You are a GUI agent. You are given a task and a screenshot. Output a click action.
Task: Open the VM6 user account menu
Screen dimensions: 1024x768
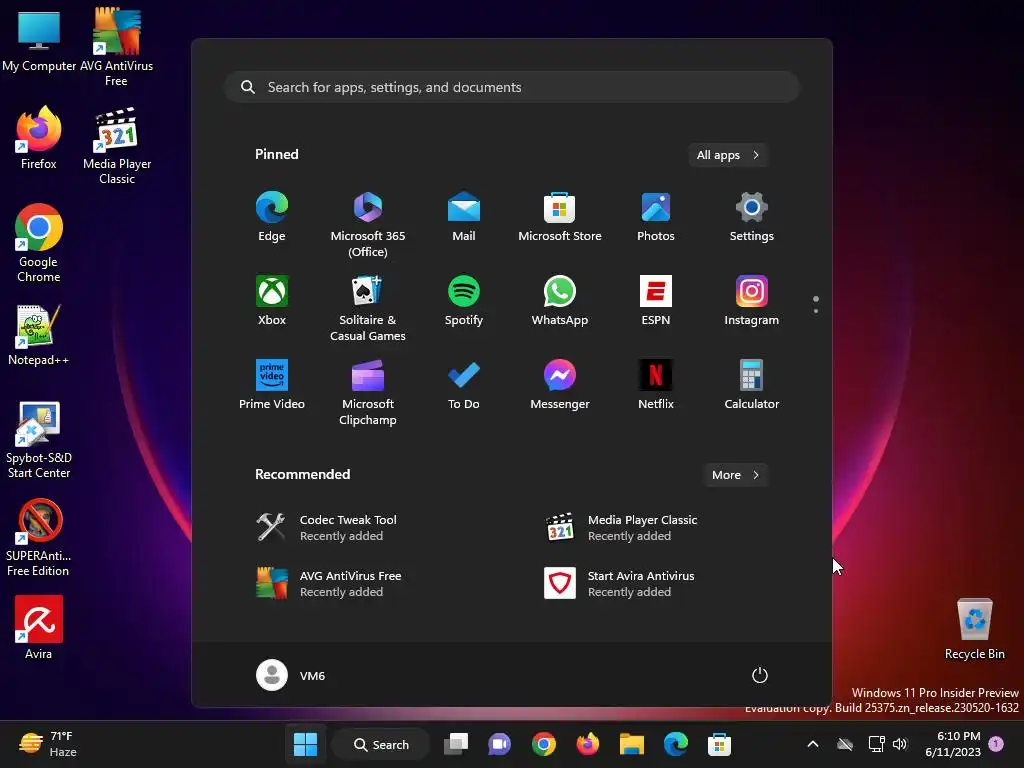pyautogui.click(x=291, y=675)
